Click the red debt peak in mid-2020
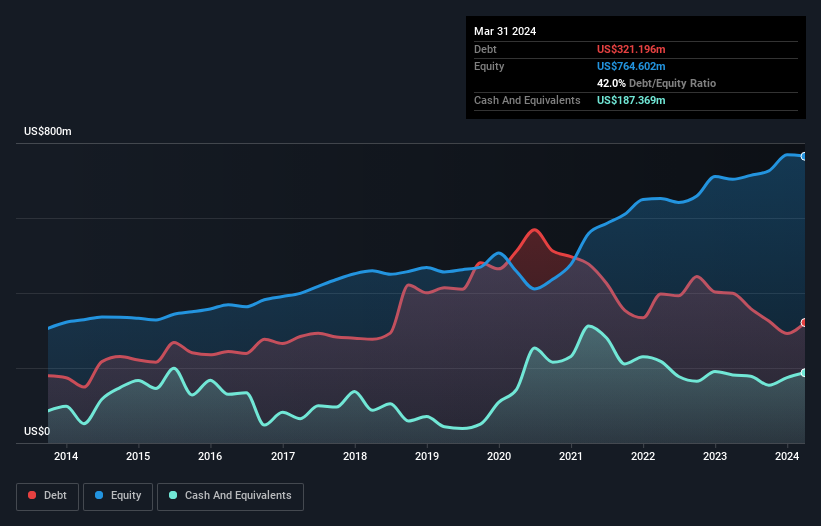Image resolution: width=821 pixels, height=526 pixels. click(x=534, y=230)
